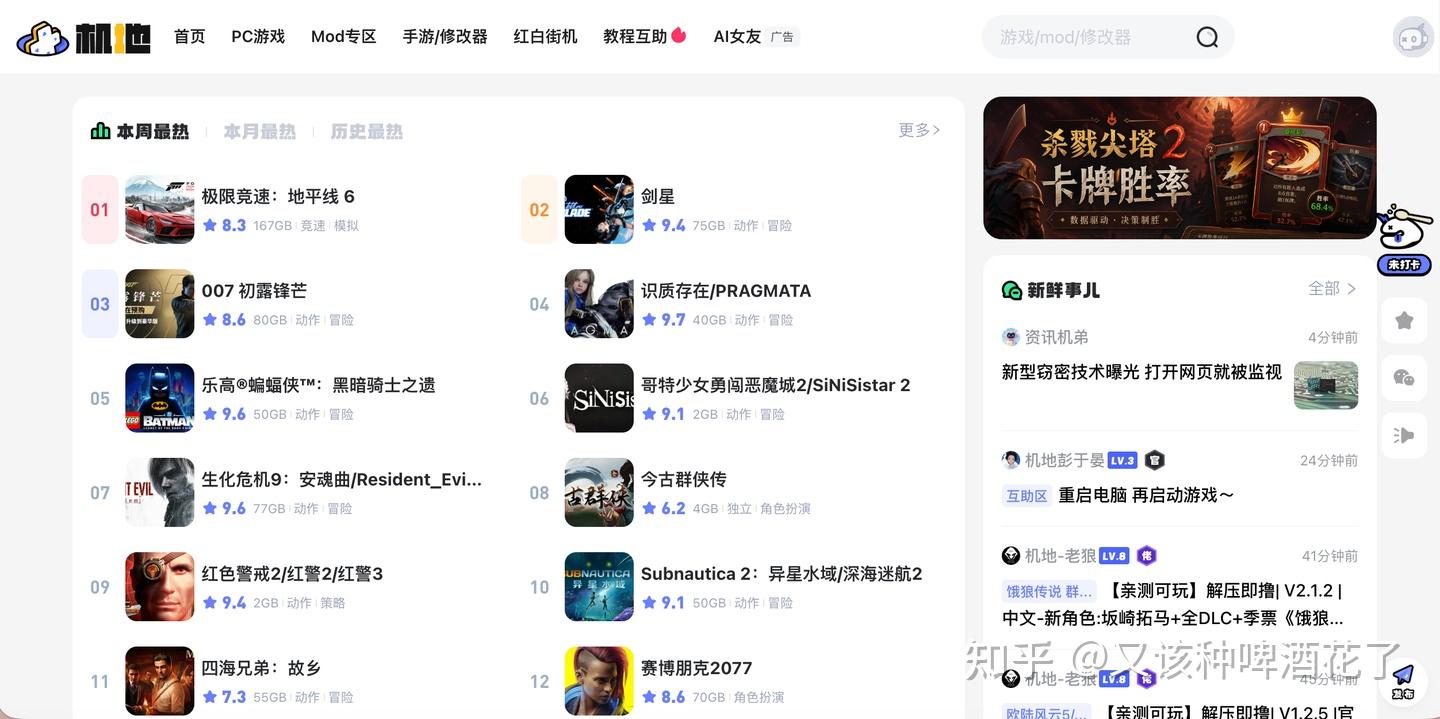Image resolution: width=1440 pixels, height=719 pixels.
Task: Switch to the 历史最热 tab
Action: (366, 131)
